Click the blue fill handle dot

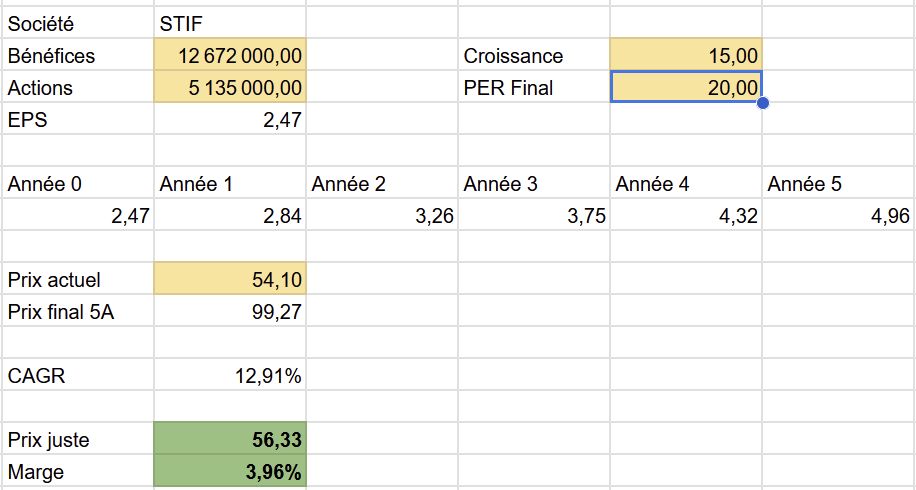click(762, 103)
